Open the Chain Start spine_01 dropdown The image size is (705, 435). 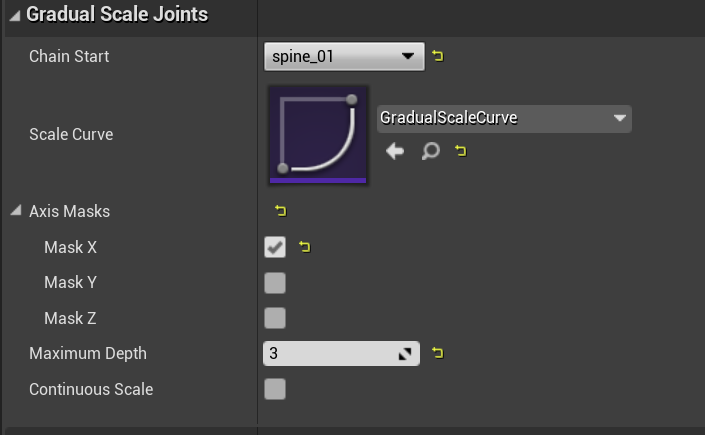pos(344,57)
